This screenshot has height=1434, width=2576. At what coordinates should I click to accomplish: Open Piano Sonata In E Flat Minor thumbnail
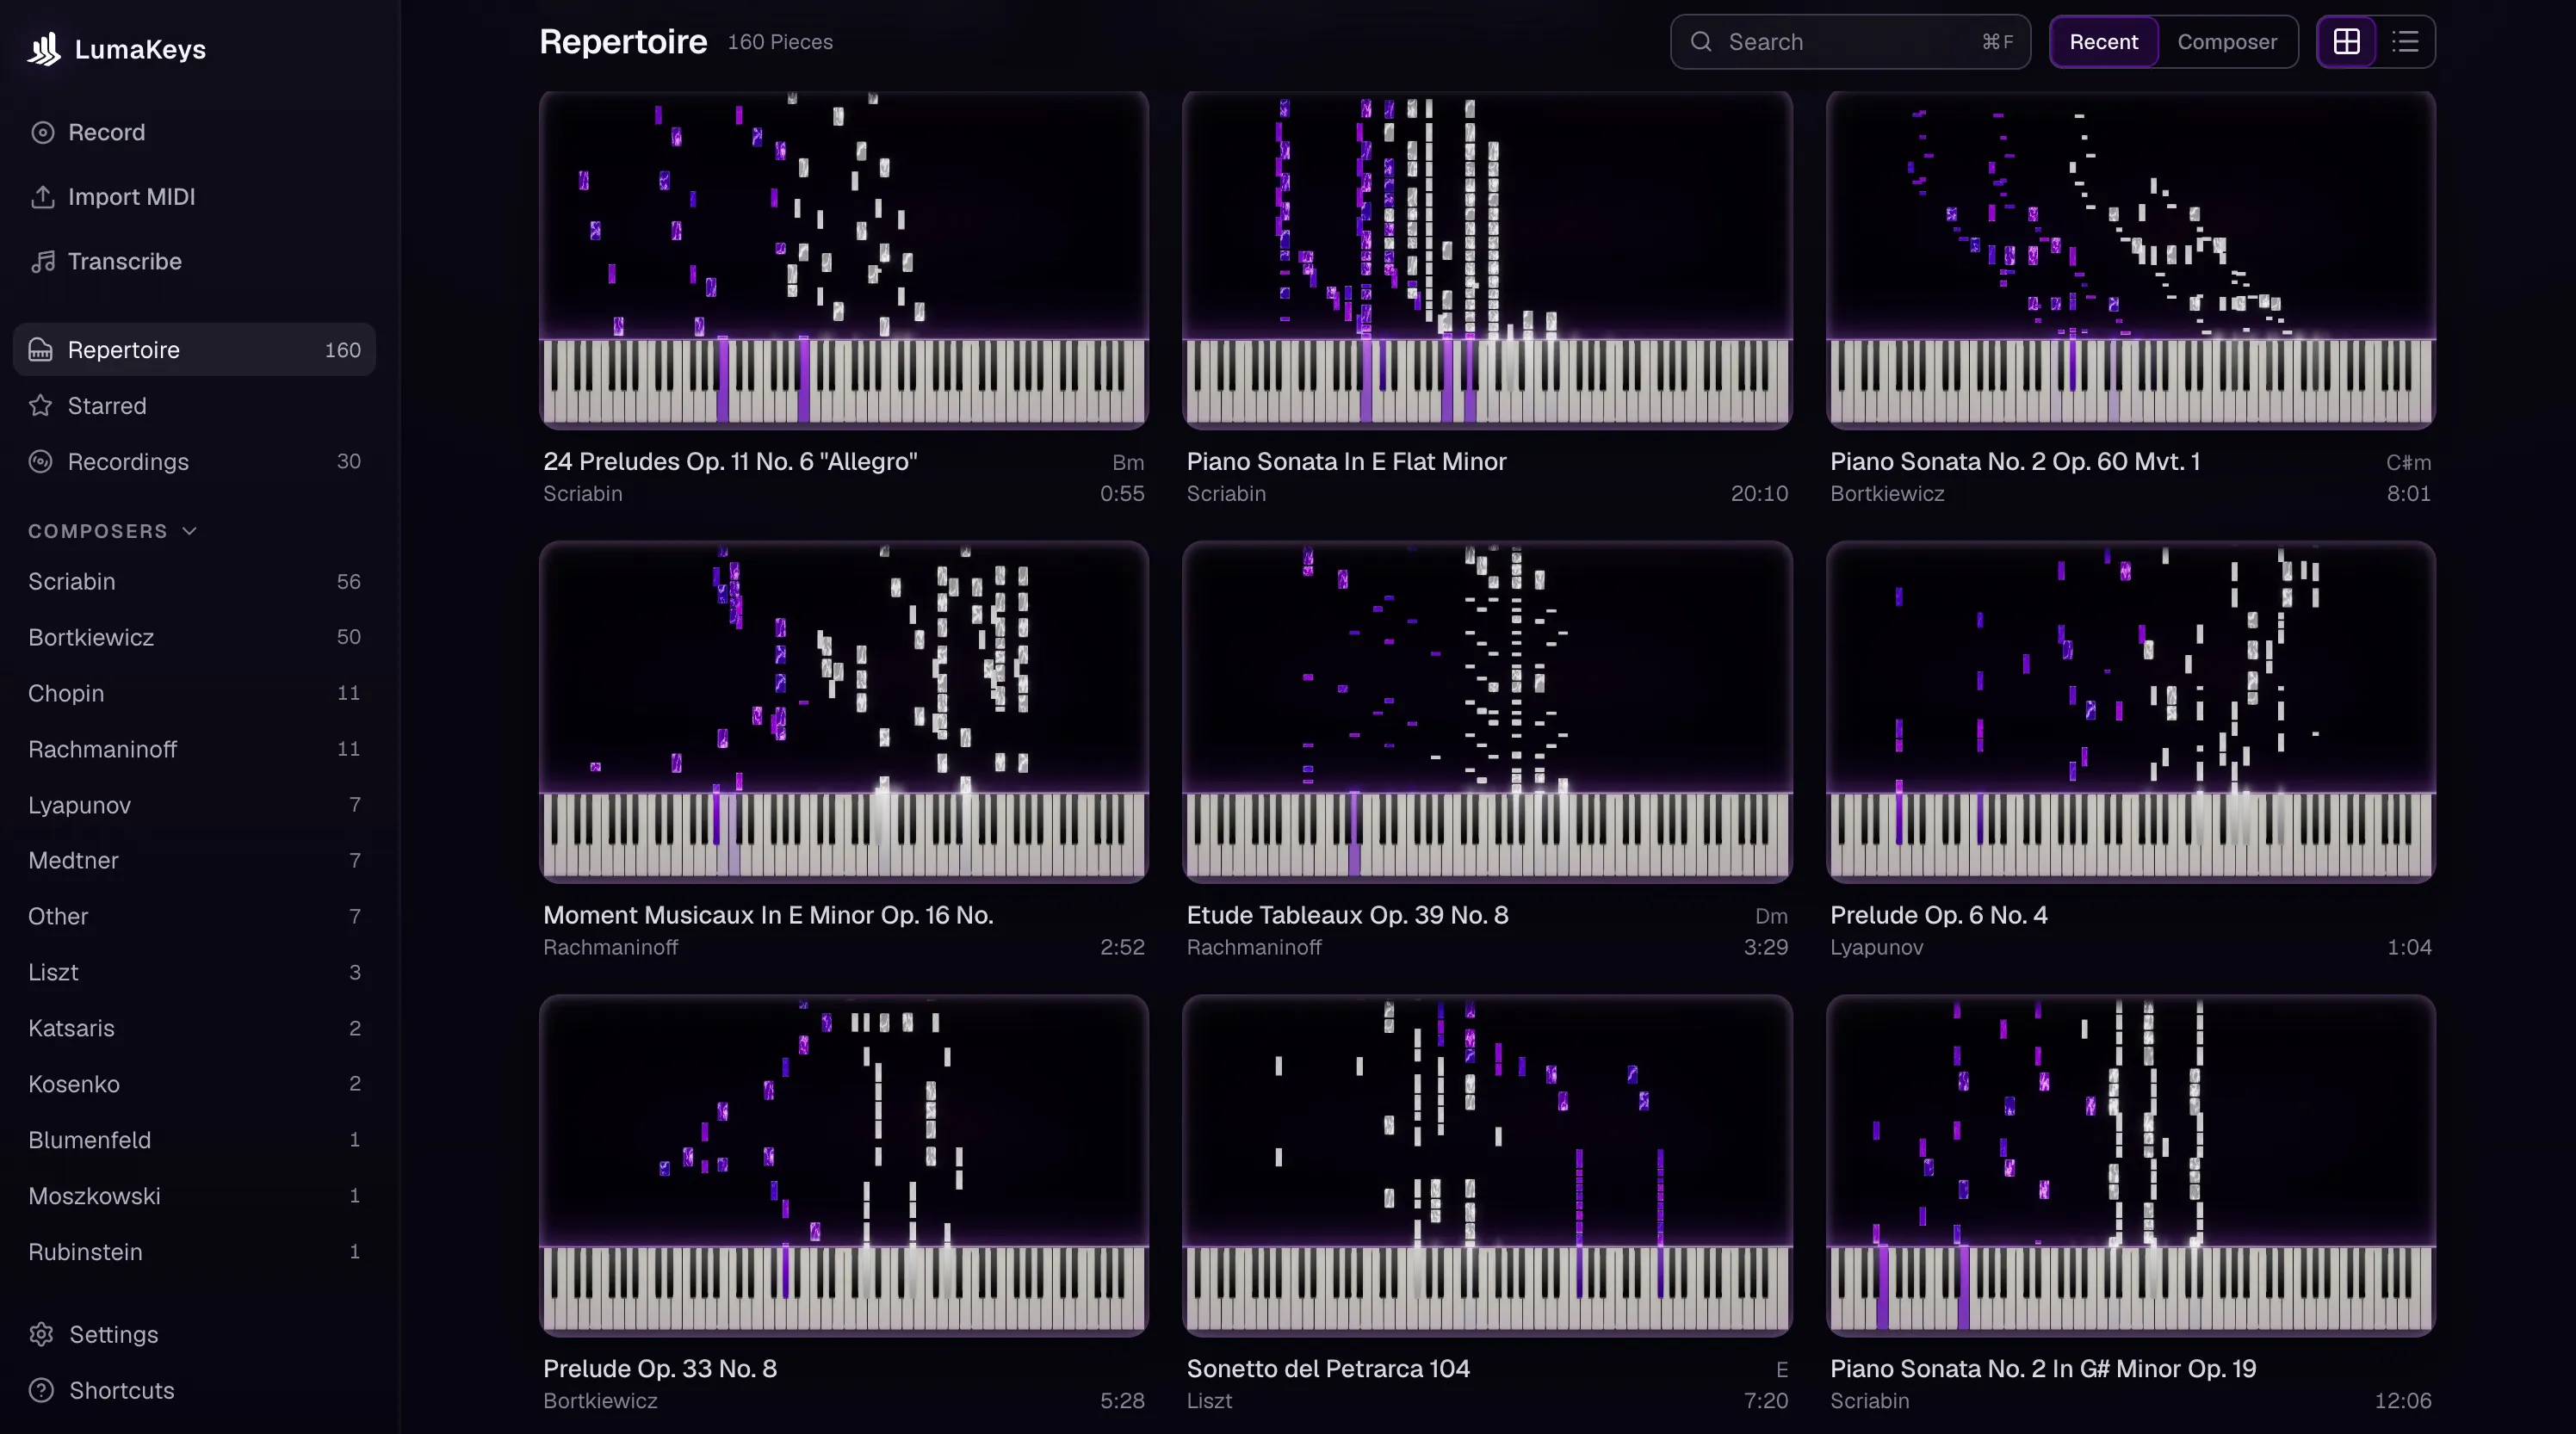[1487, 260]
